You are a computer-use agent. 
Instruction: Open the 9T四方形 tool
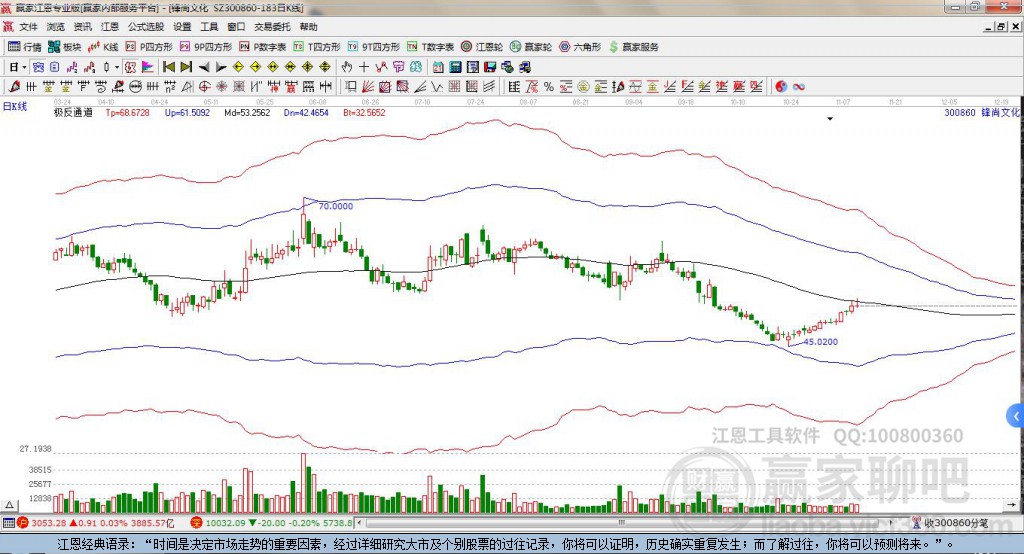click(x=374, y=47)
